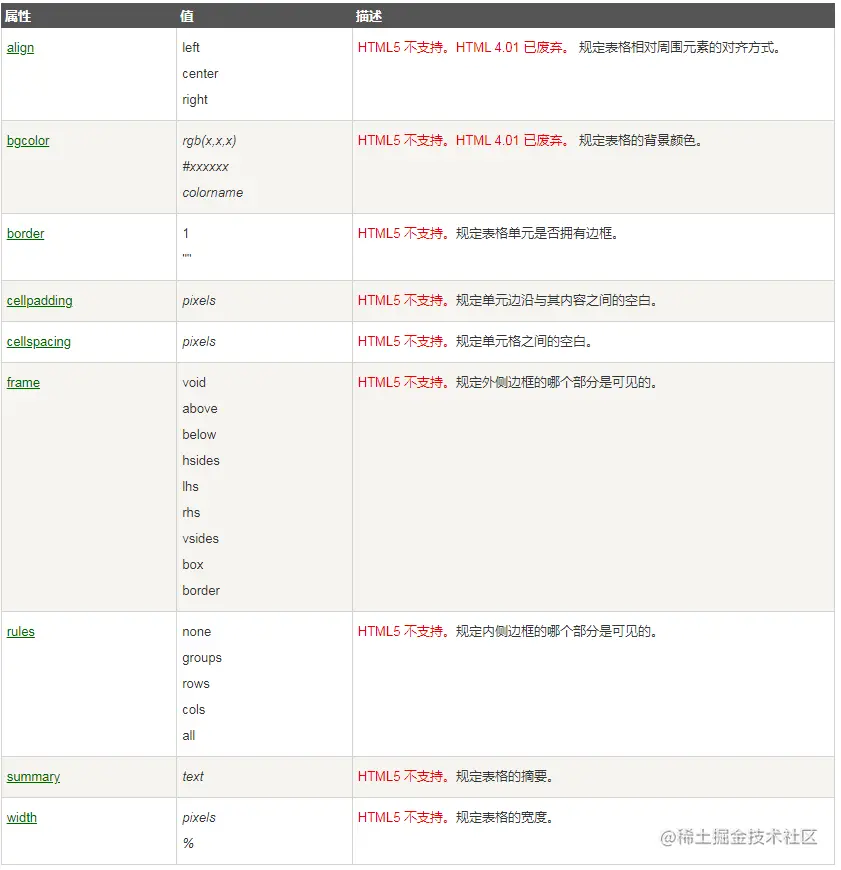The image size is (841, 870).
Task: Click the 属性 column header
Action: click(x=17, y=16)
